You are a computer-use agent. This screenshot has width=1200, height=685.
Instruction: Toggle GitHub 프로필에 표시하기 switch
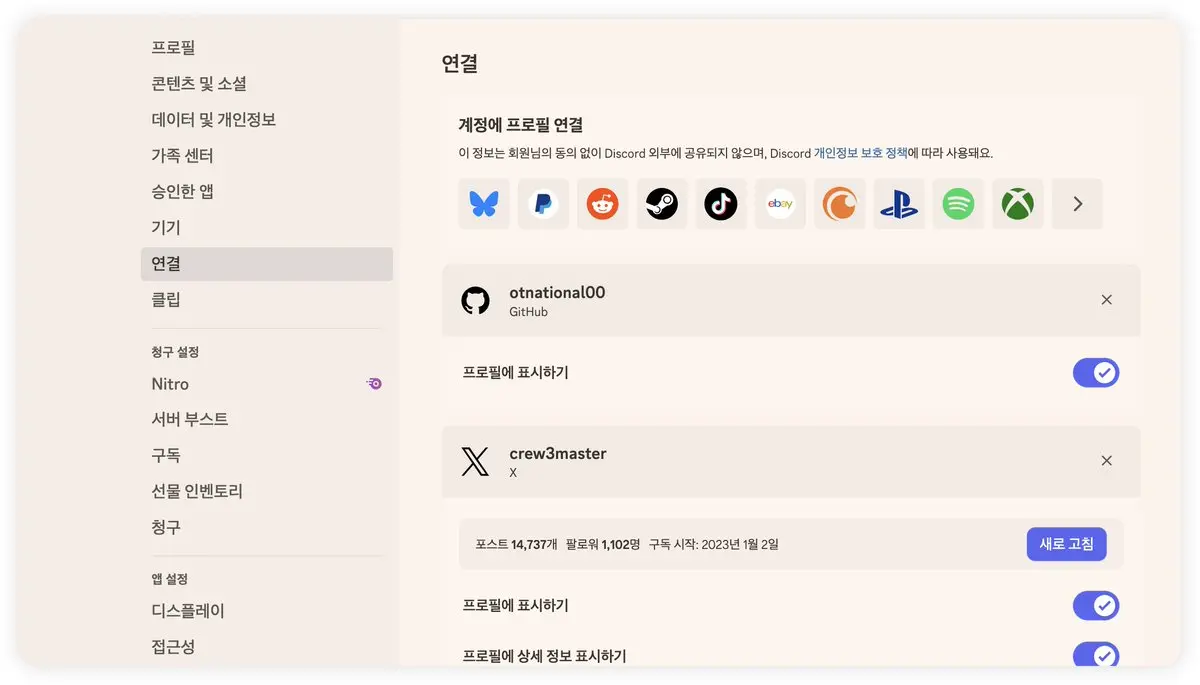(1096, 373)
